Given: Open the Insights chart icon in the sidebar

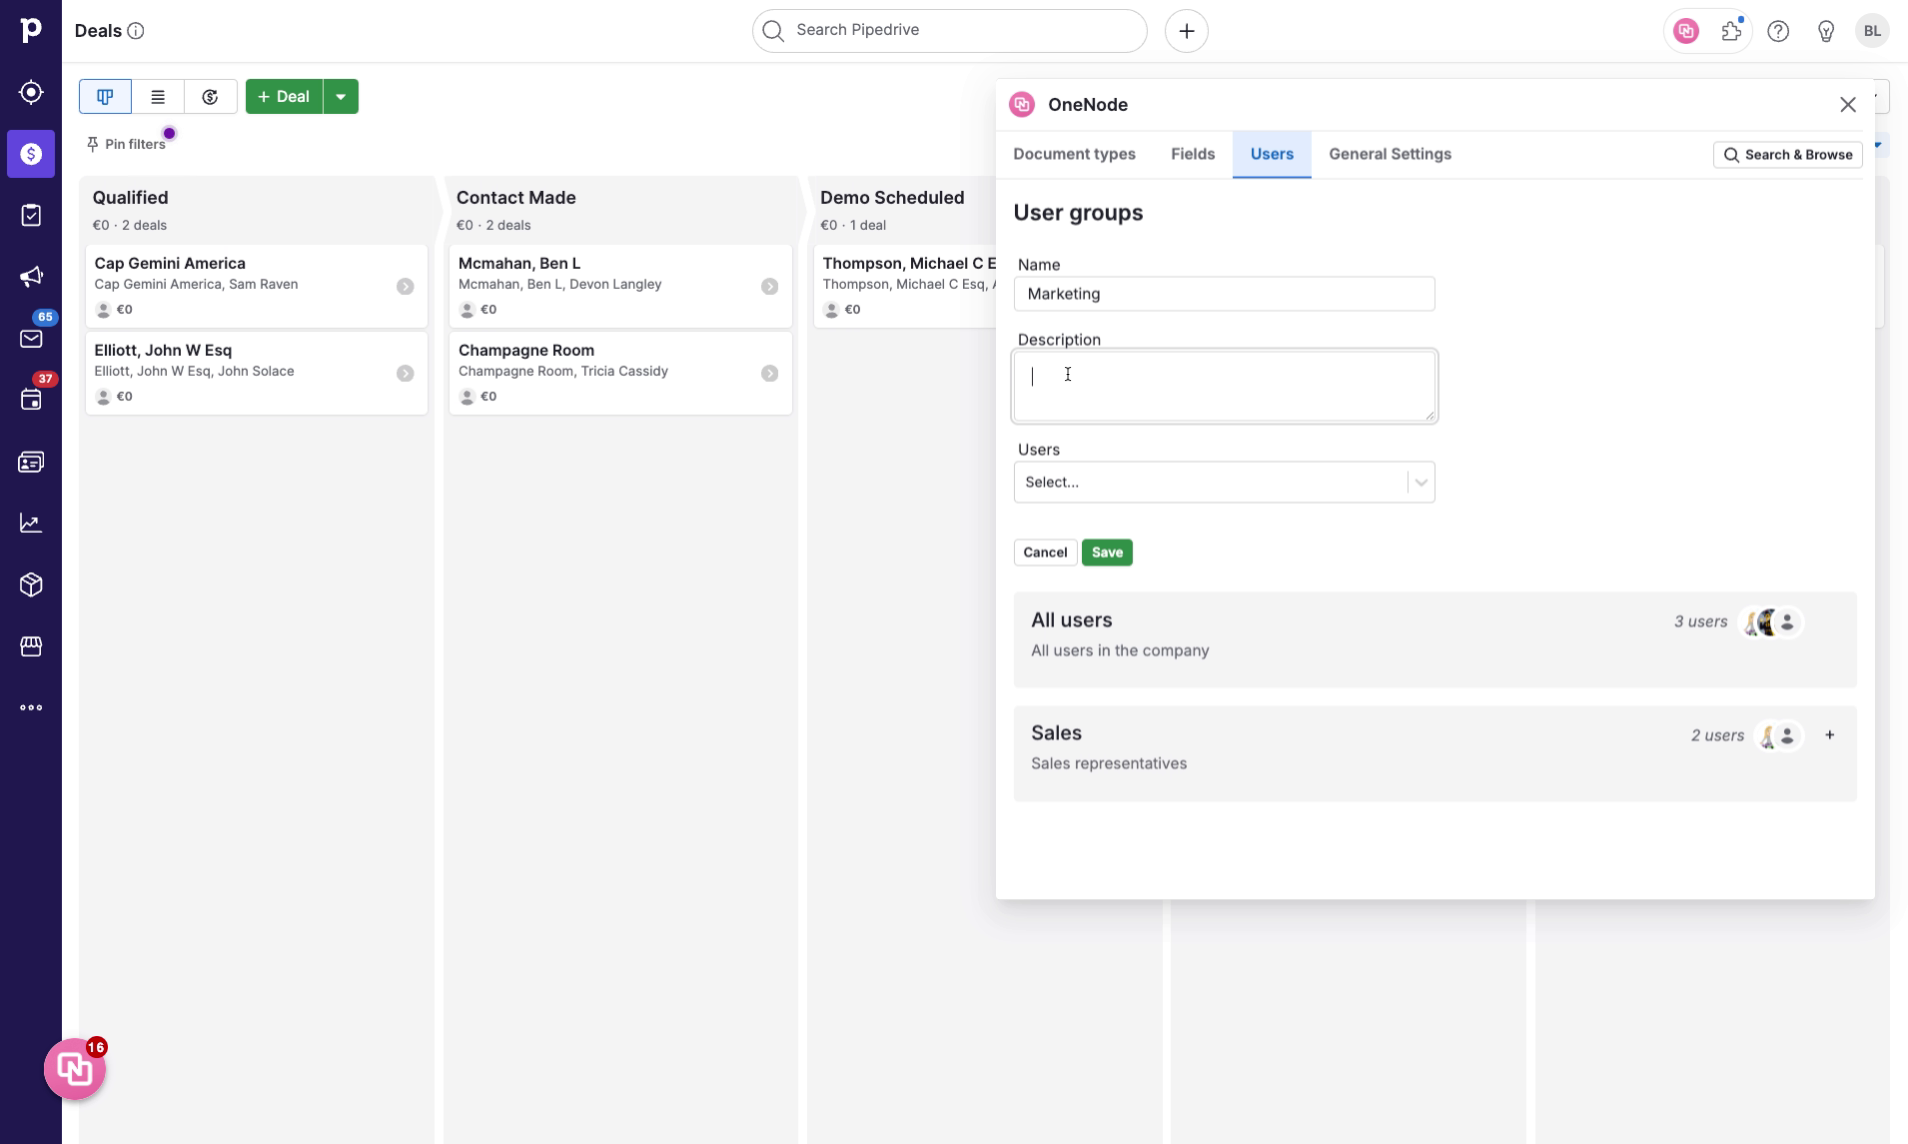Looking at the screenshot, I should [31, 523].
